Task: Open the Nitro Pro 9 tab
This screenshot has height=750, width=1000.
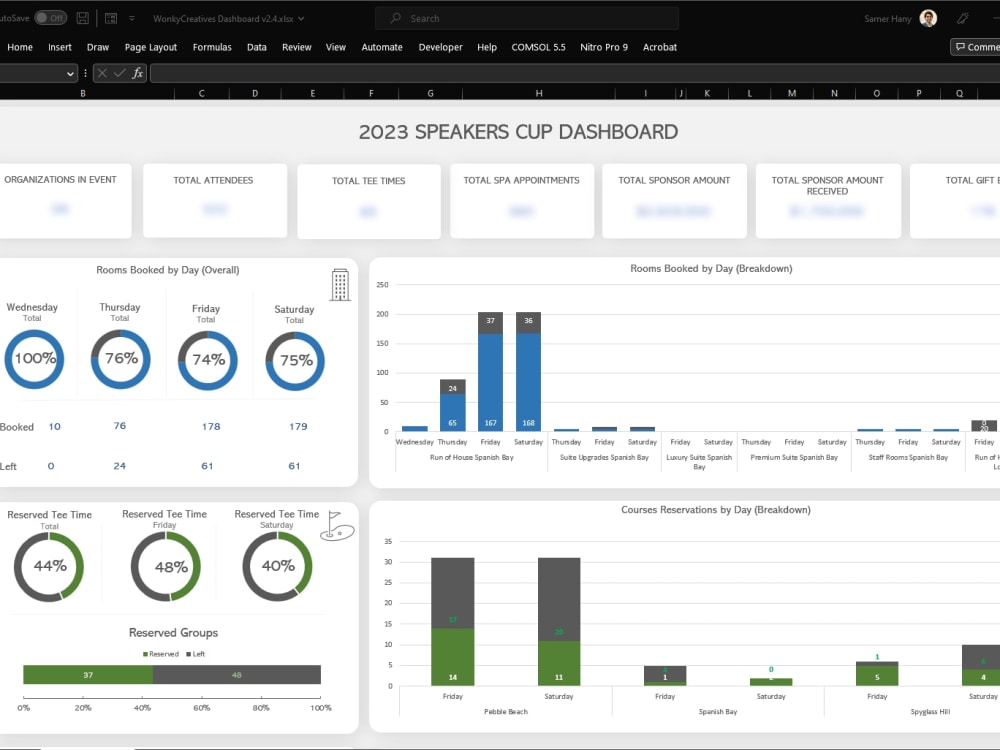Action: click(x=604, y=47)
